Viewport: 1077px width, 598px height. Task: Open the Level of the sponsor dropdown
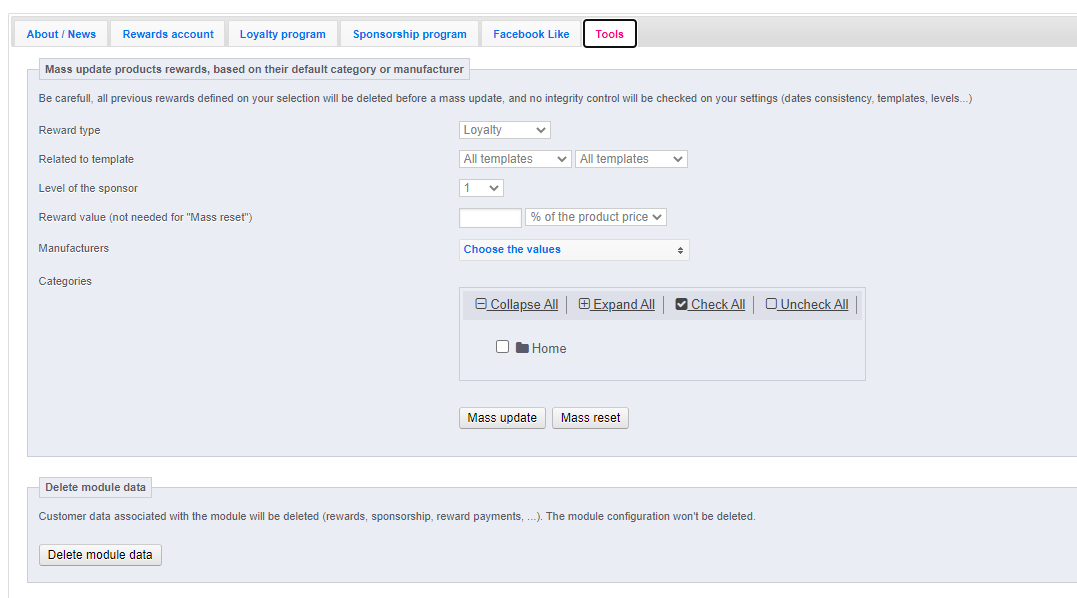click(481, 188)
